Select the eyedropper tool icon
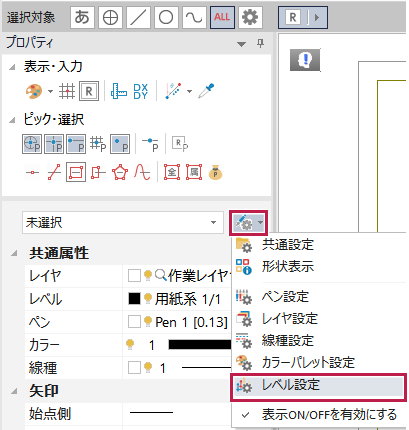Viewport: 409px width, 430px height. point(206,91)
